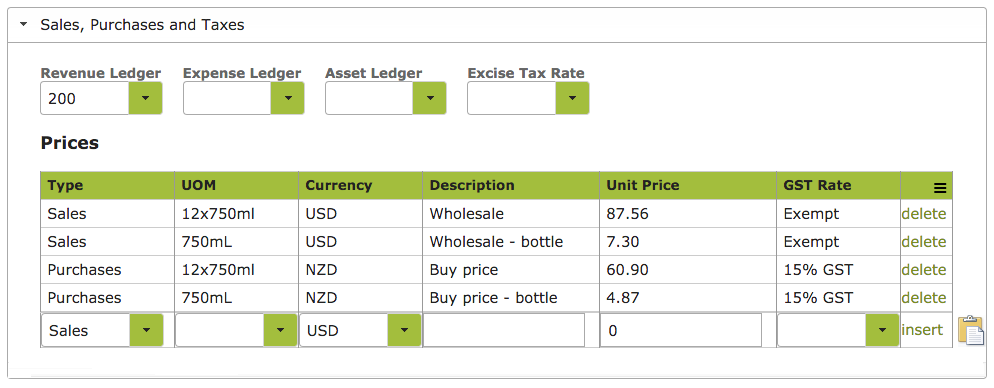
Task: Collapse the Sales, Purchases and Taxes section
Action: coord(23,25)
